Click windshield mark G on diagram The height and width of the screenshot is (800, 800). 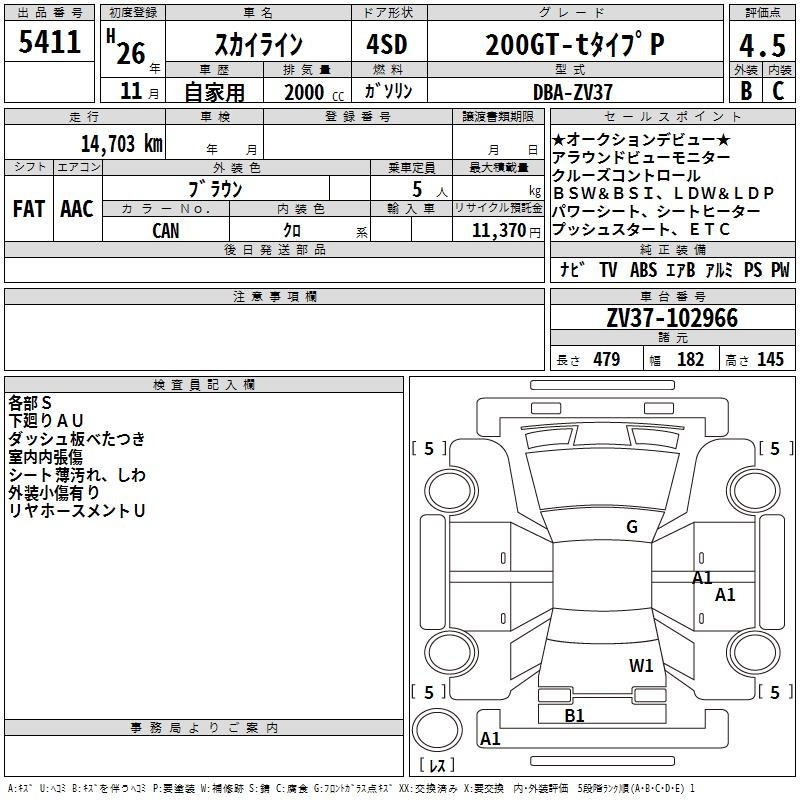click(x=632, y=527)
